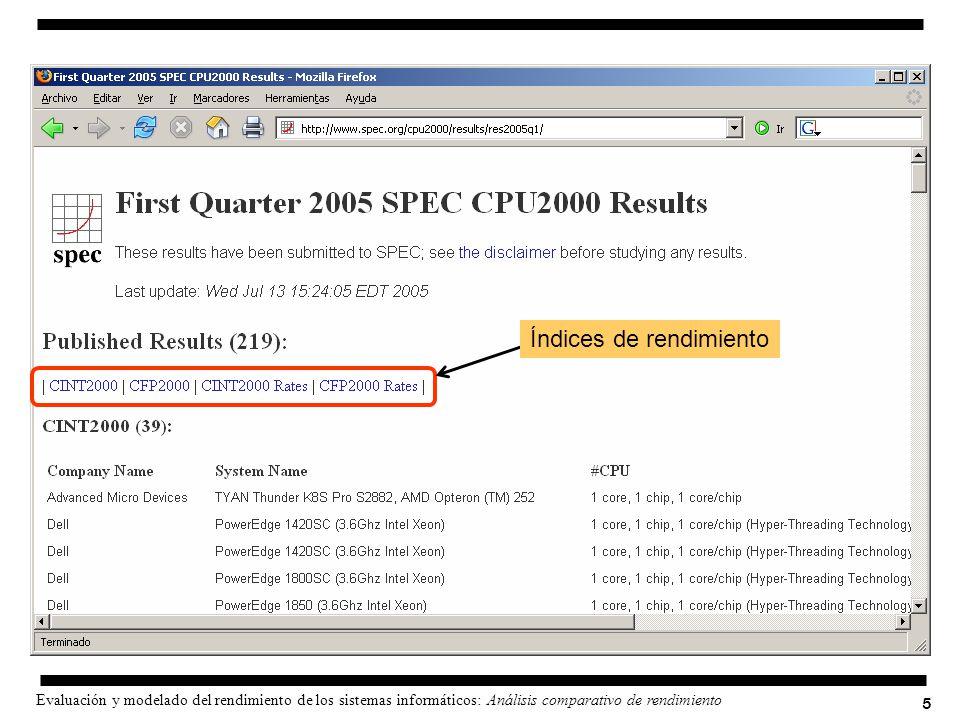Click the 'Company Name' column header
Screen dimensions: 960x720
(x=100, y=471)
